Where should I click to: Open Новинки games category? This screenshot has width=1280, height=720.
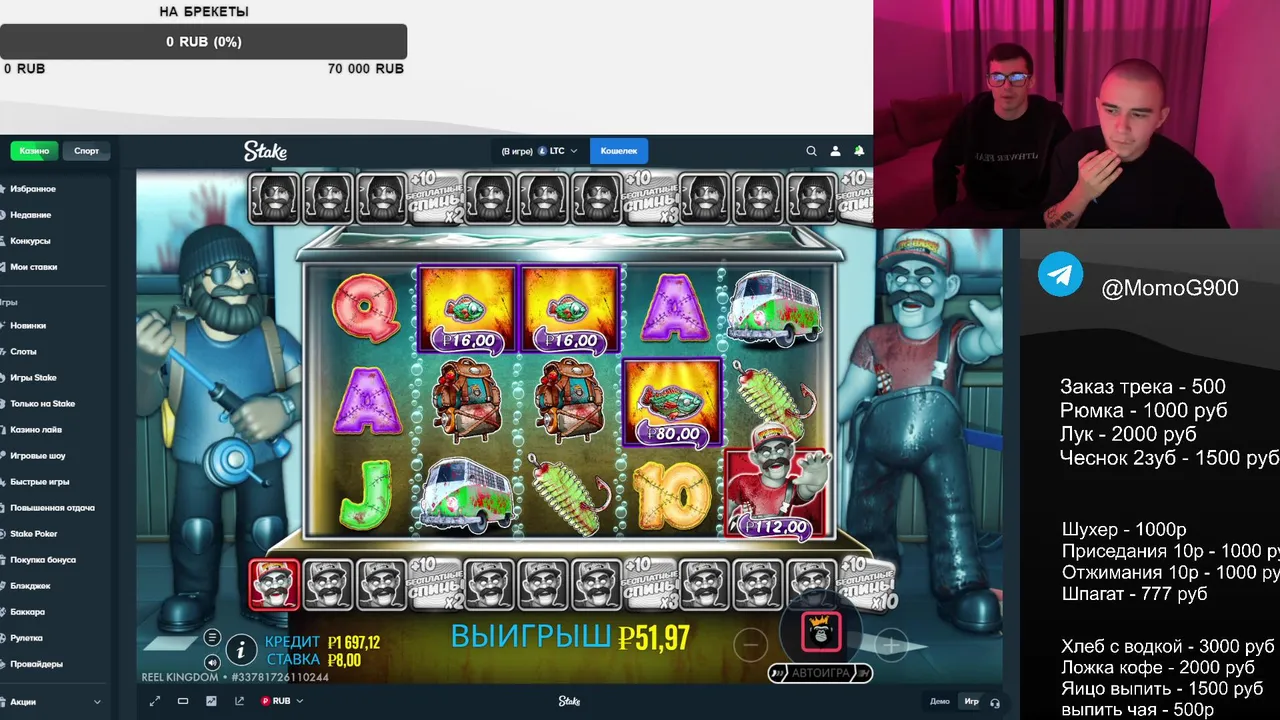(x=28, y=326)
